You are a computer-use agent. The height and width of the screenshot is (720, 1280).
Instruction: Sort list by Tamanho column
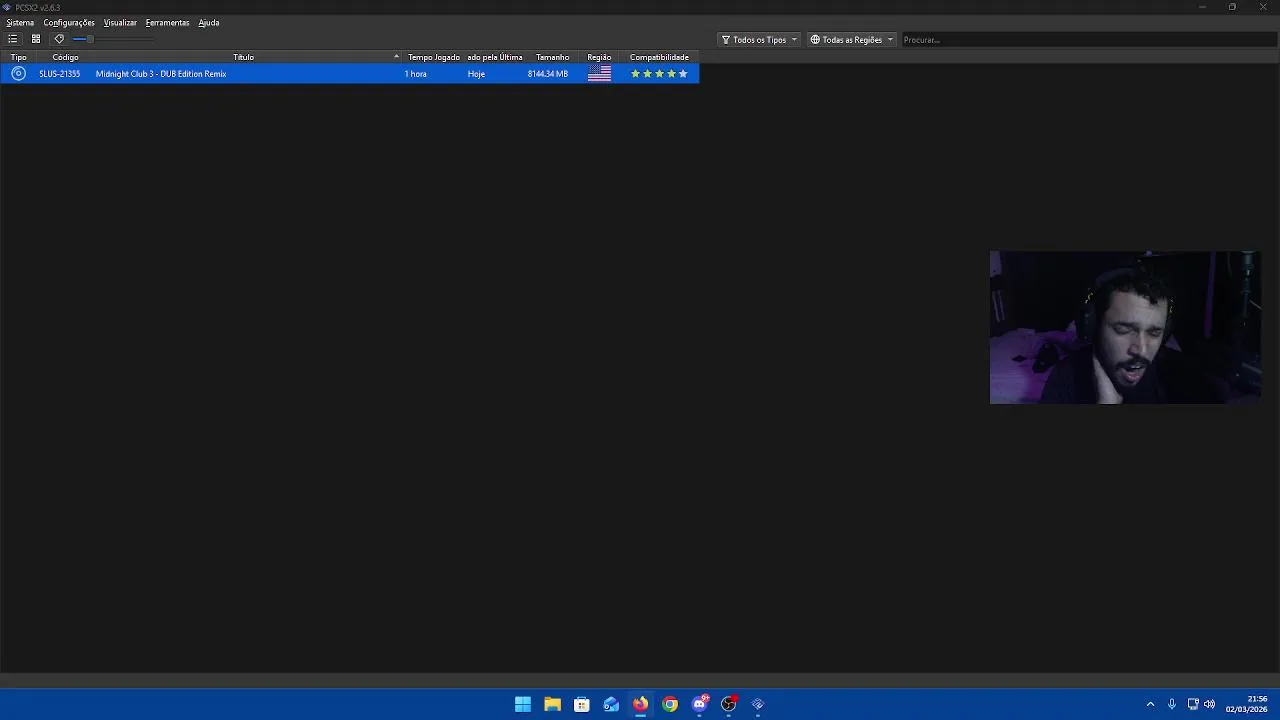tap(552, 57)
